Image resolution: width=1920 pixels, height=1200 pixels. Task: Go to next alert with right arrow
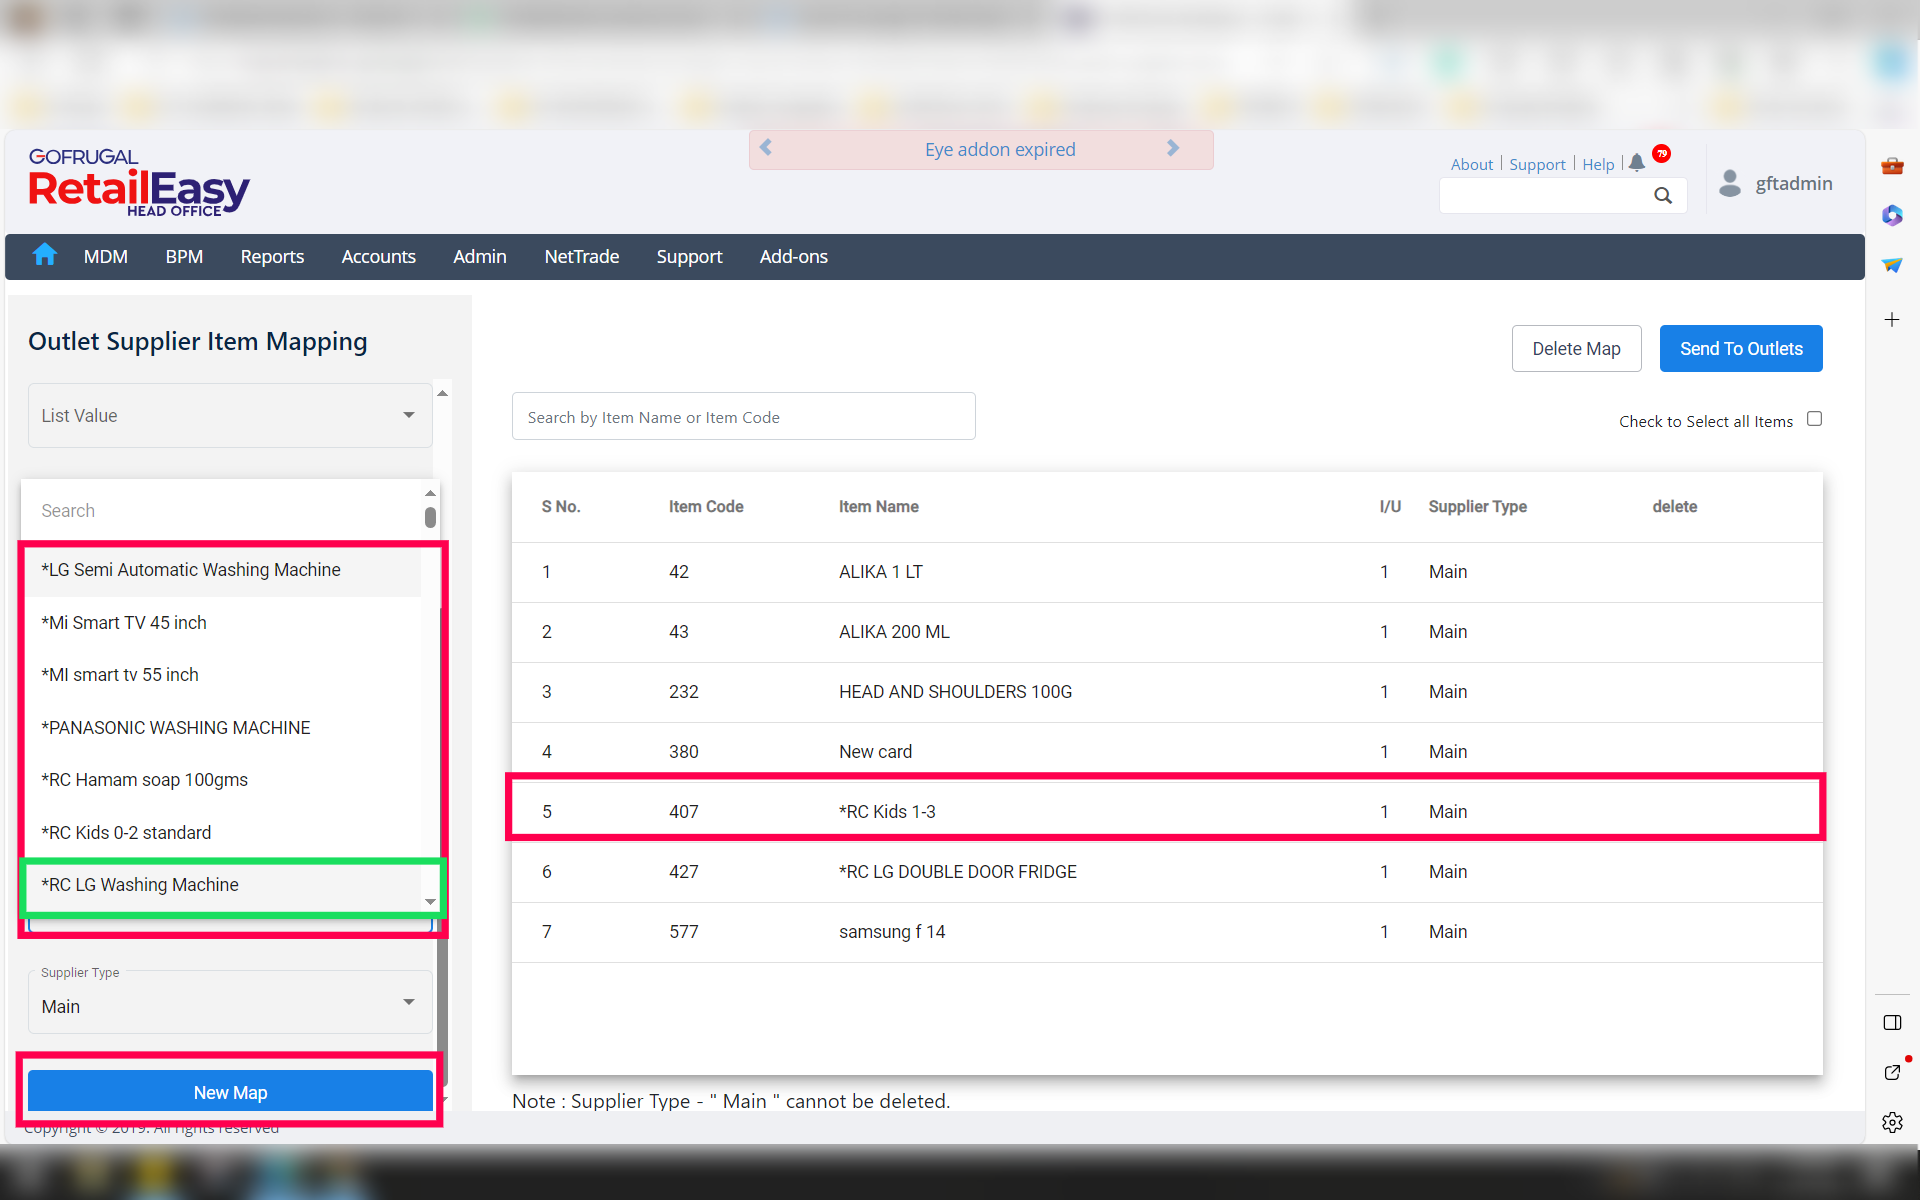(x=1173, y=148)
